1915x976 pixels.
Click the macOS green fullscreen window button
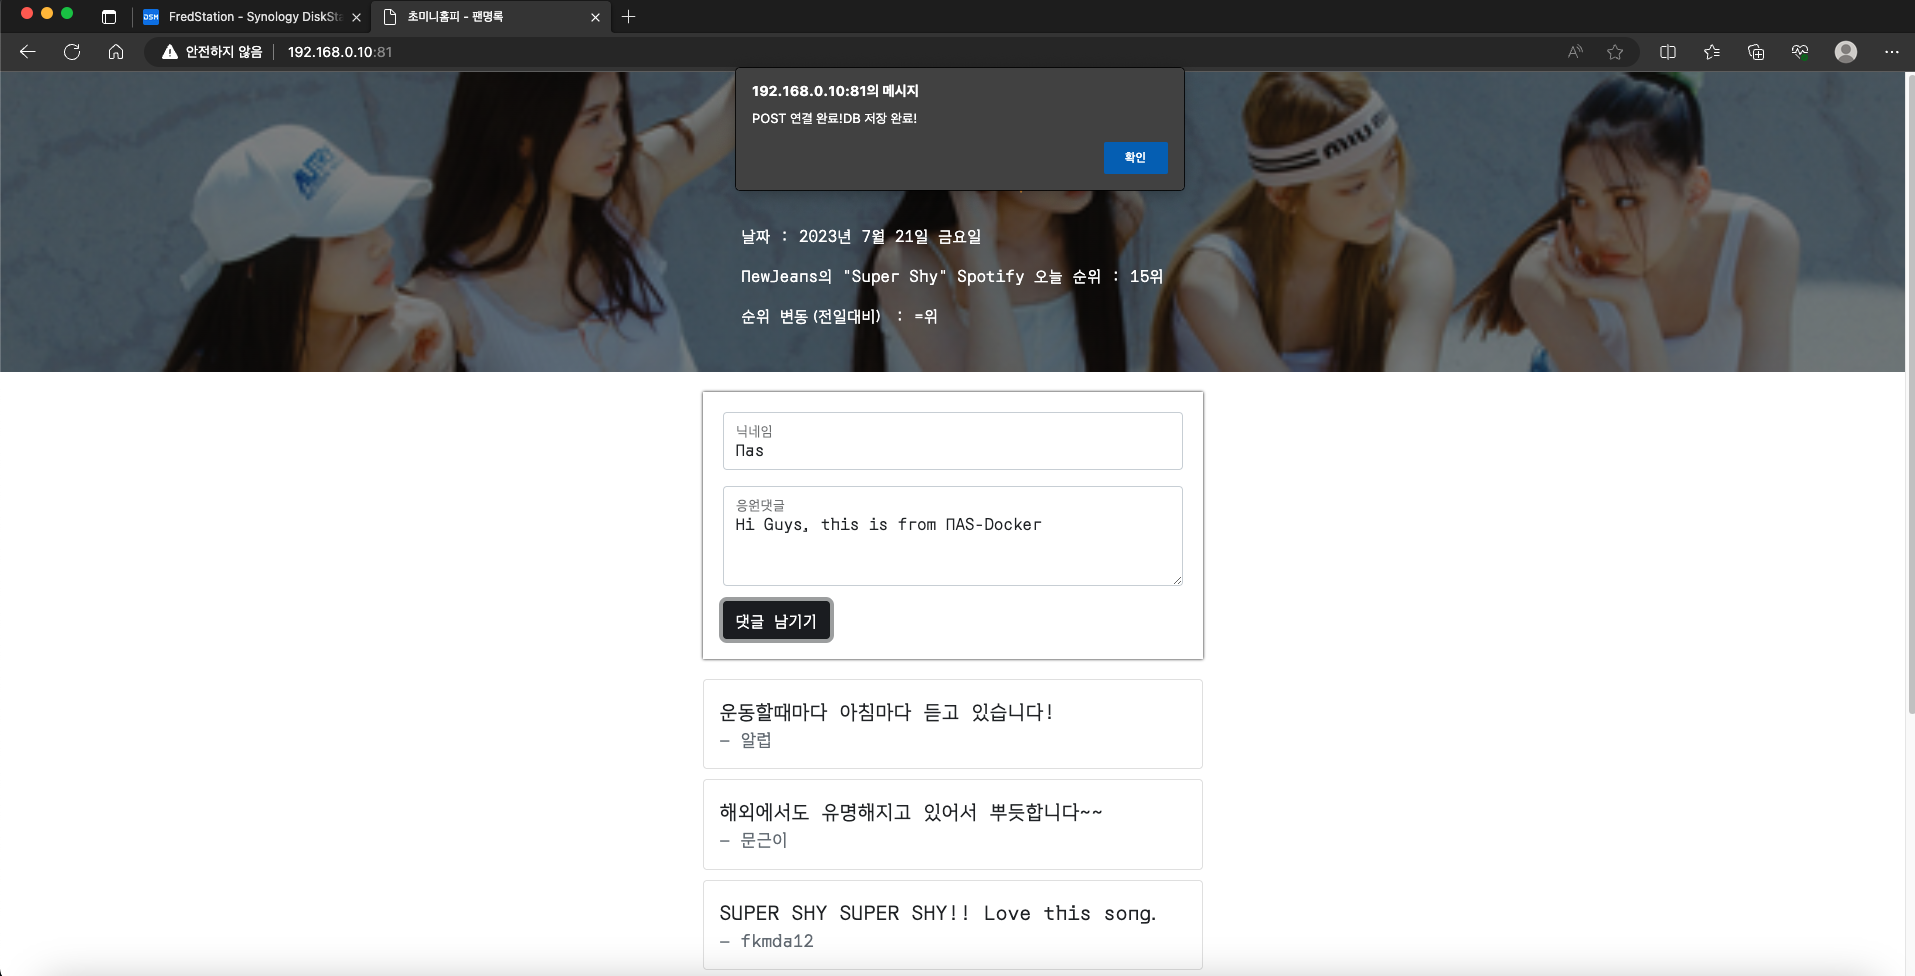(67, 13)
